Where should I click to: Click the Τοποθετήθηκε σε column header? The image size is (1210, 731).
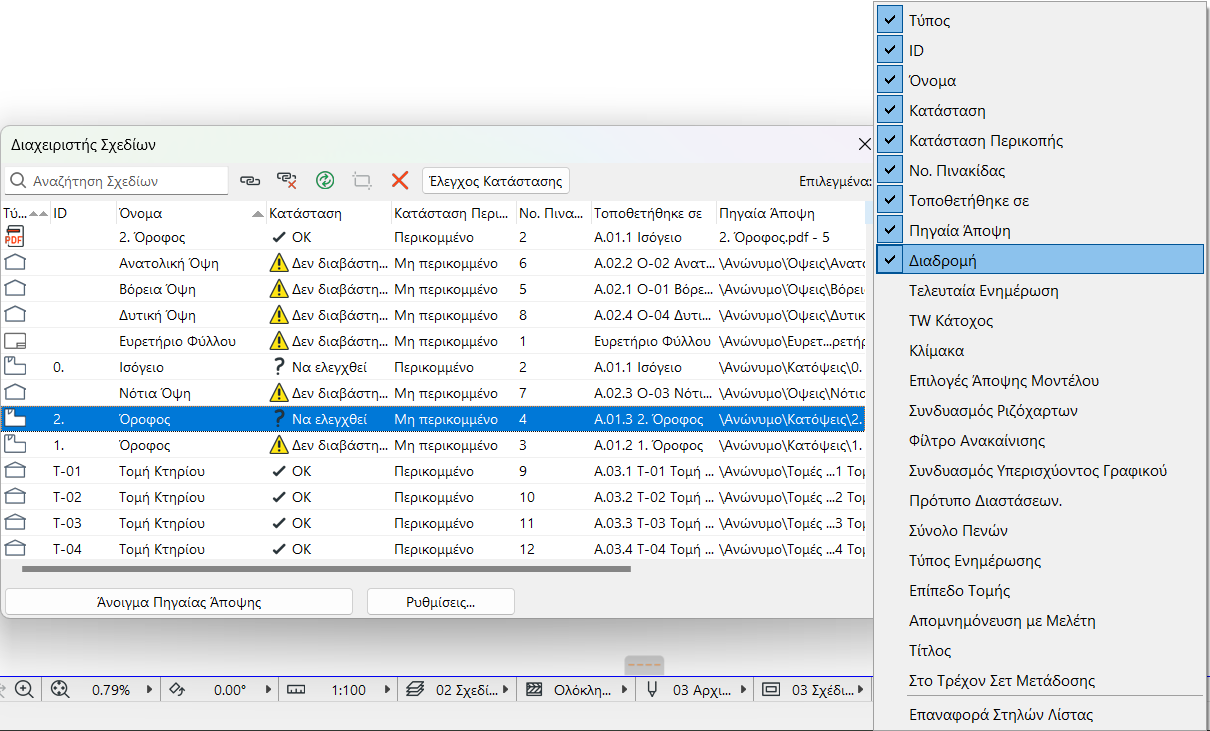point(653,213)
